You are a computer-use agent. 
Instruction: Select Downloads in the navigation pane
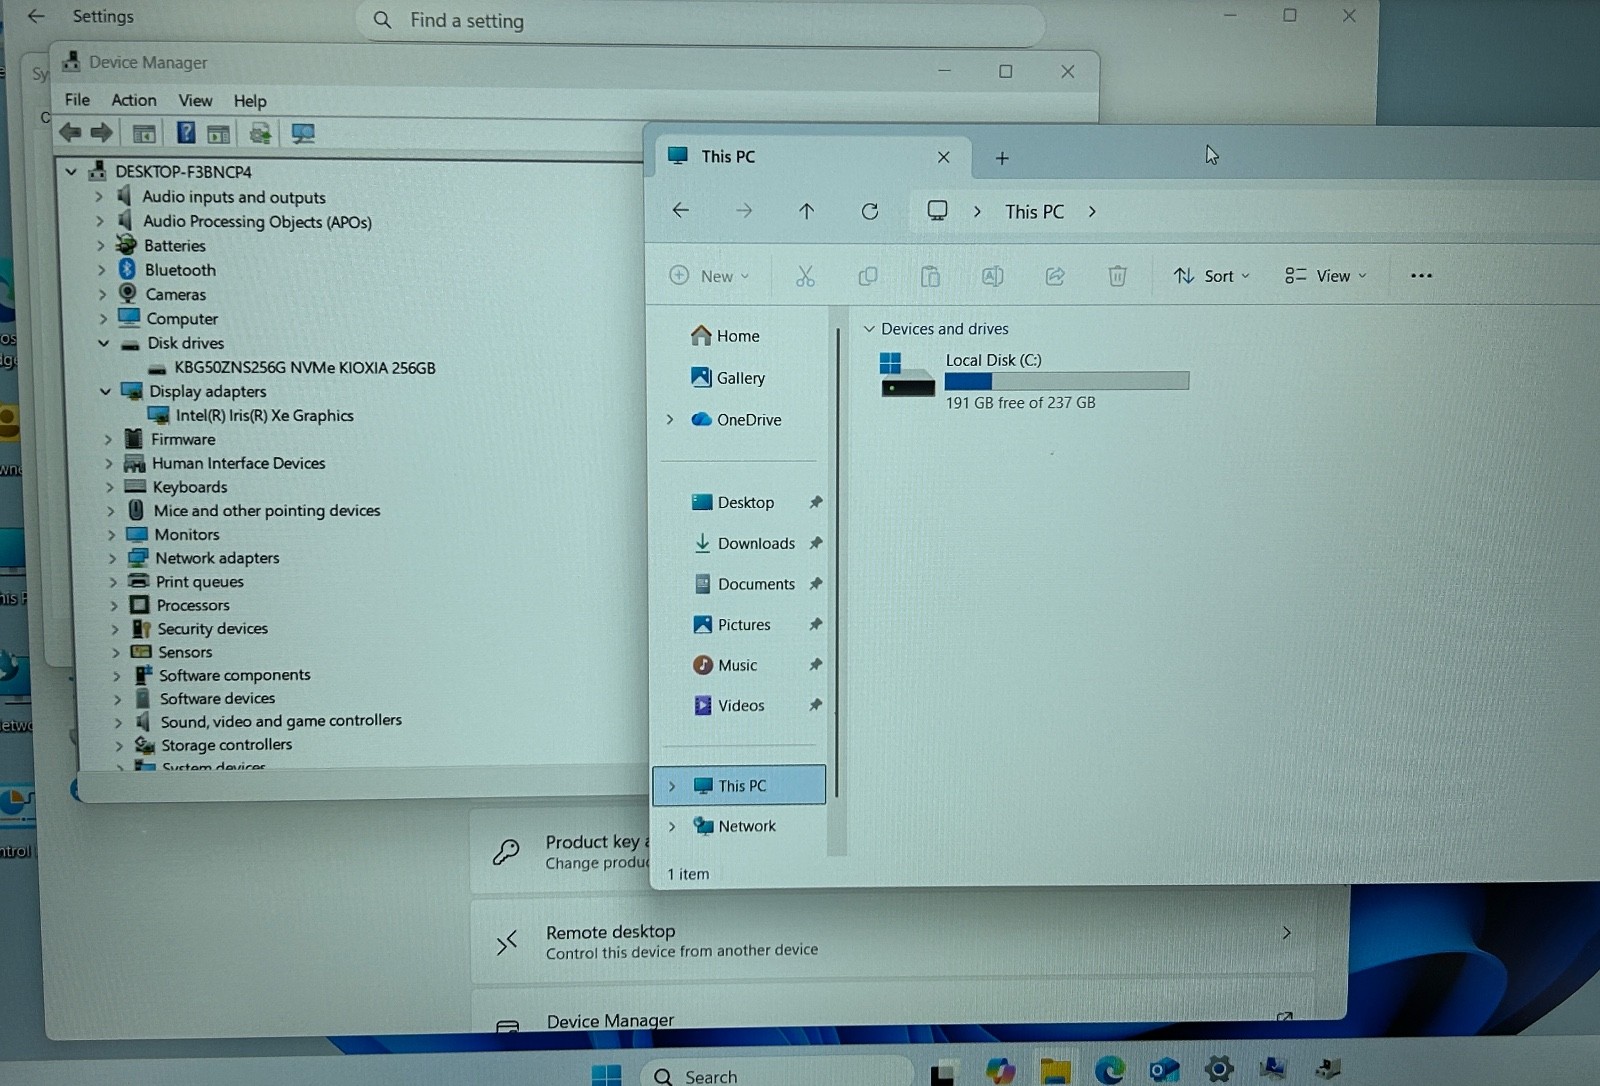pyautogui.click(x=756, y=543)
